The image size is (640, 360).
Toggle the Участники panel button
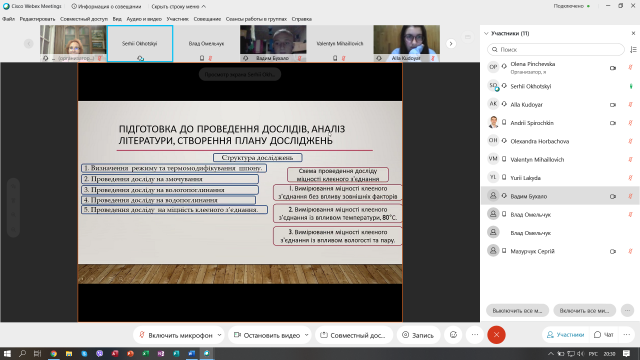[x=565, y=335]
